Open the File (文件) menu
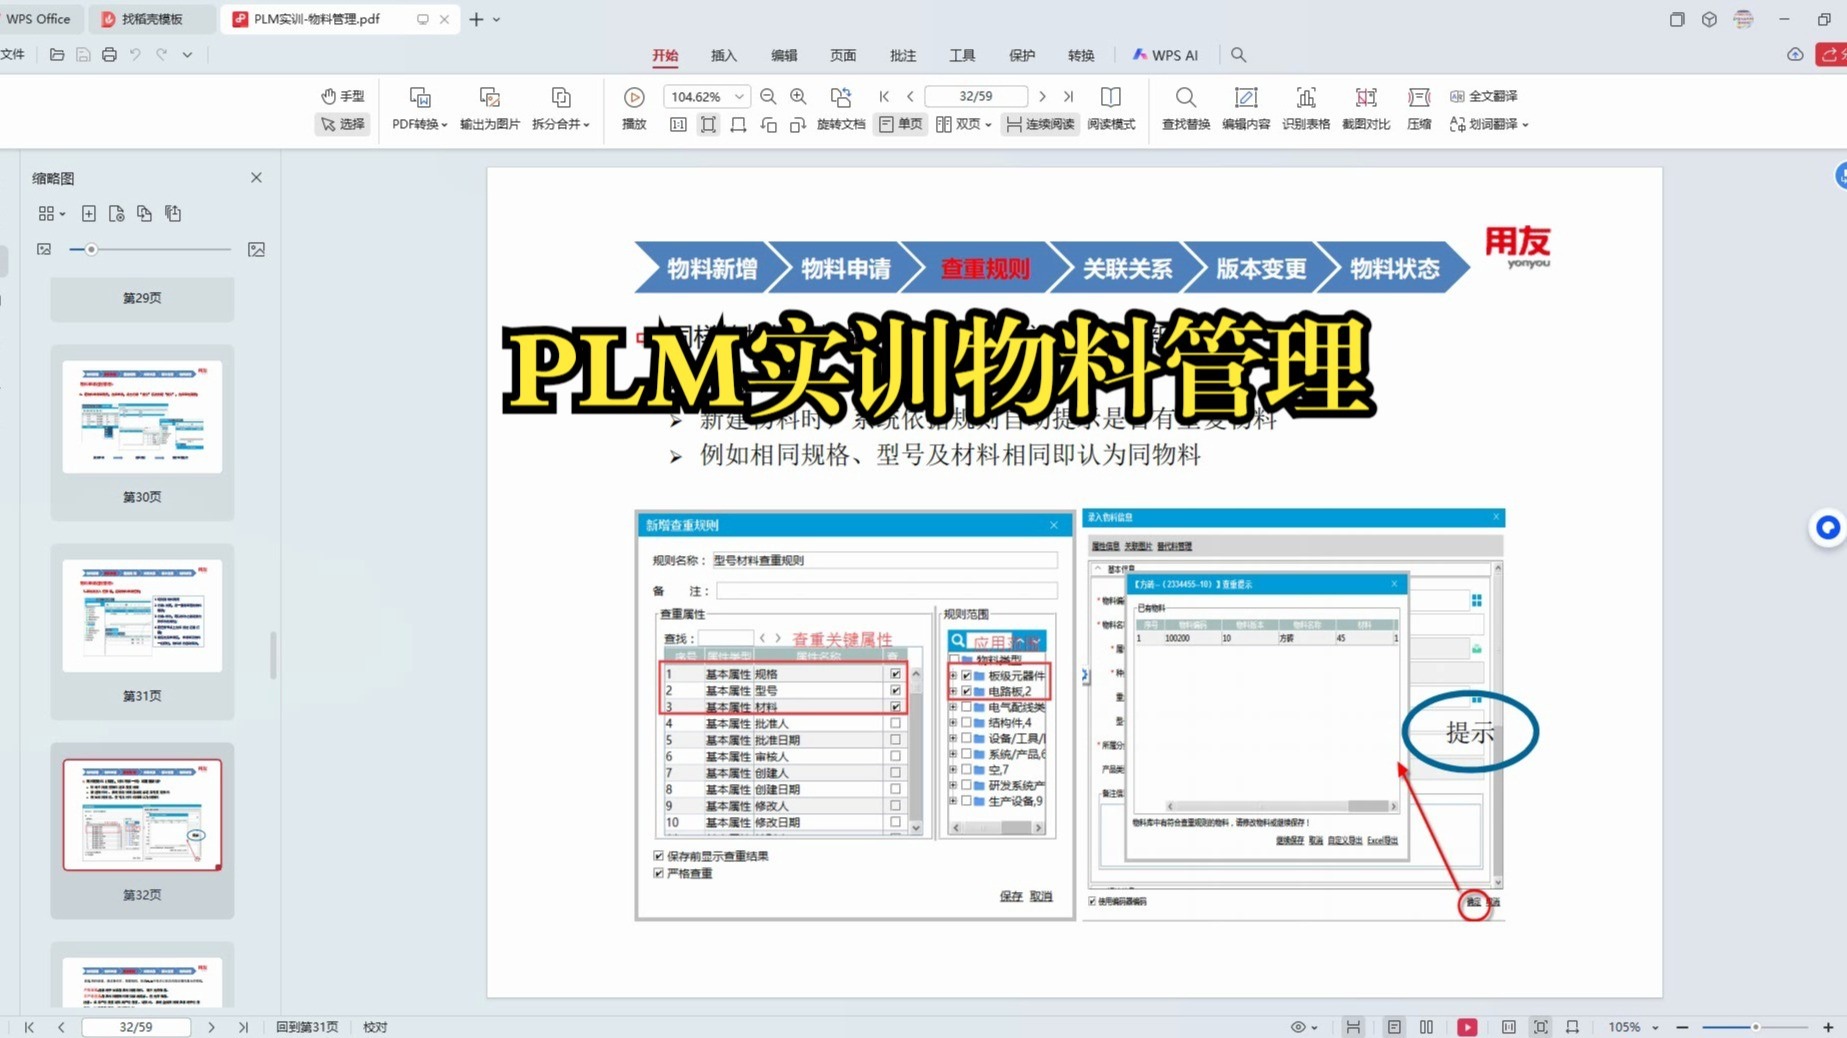The image size is (1847, 1038). click(x=13, y=55)
